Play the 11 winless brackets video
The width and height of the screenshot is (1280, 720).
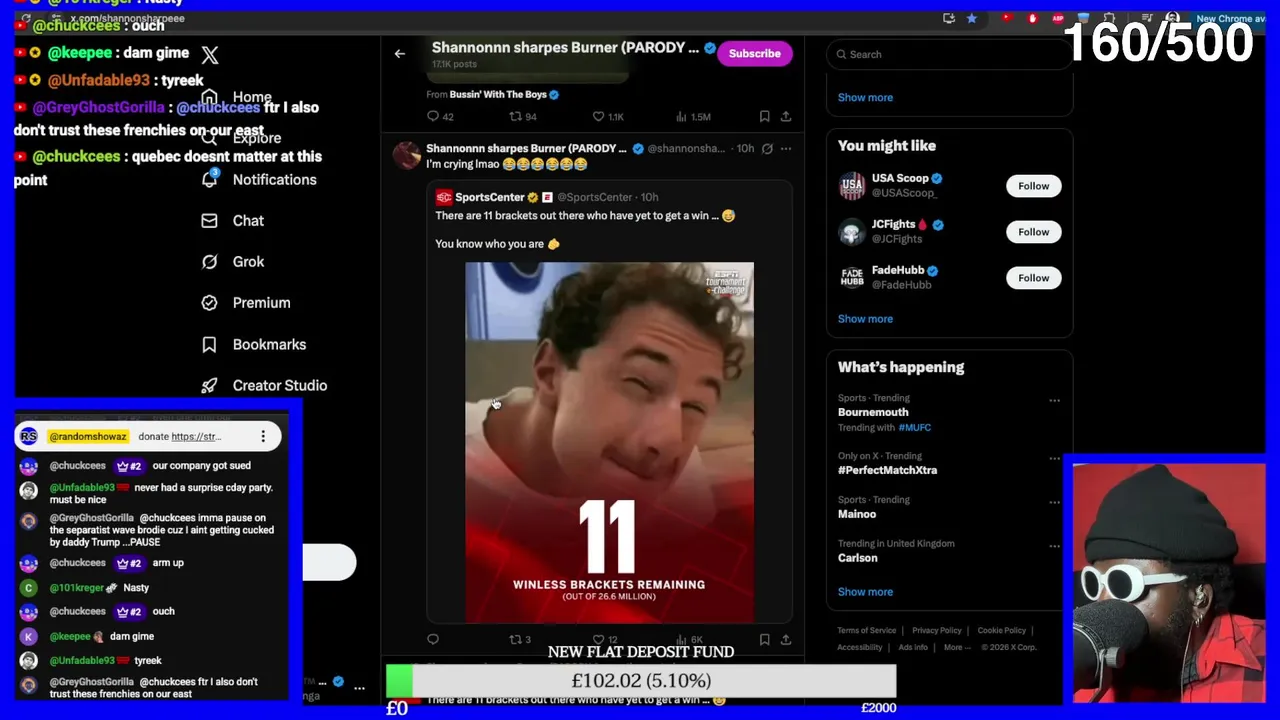[609, 442]
